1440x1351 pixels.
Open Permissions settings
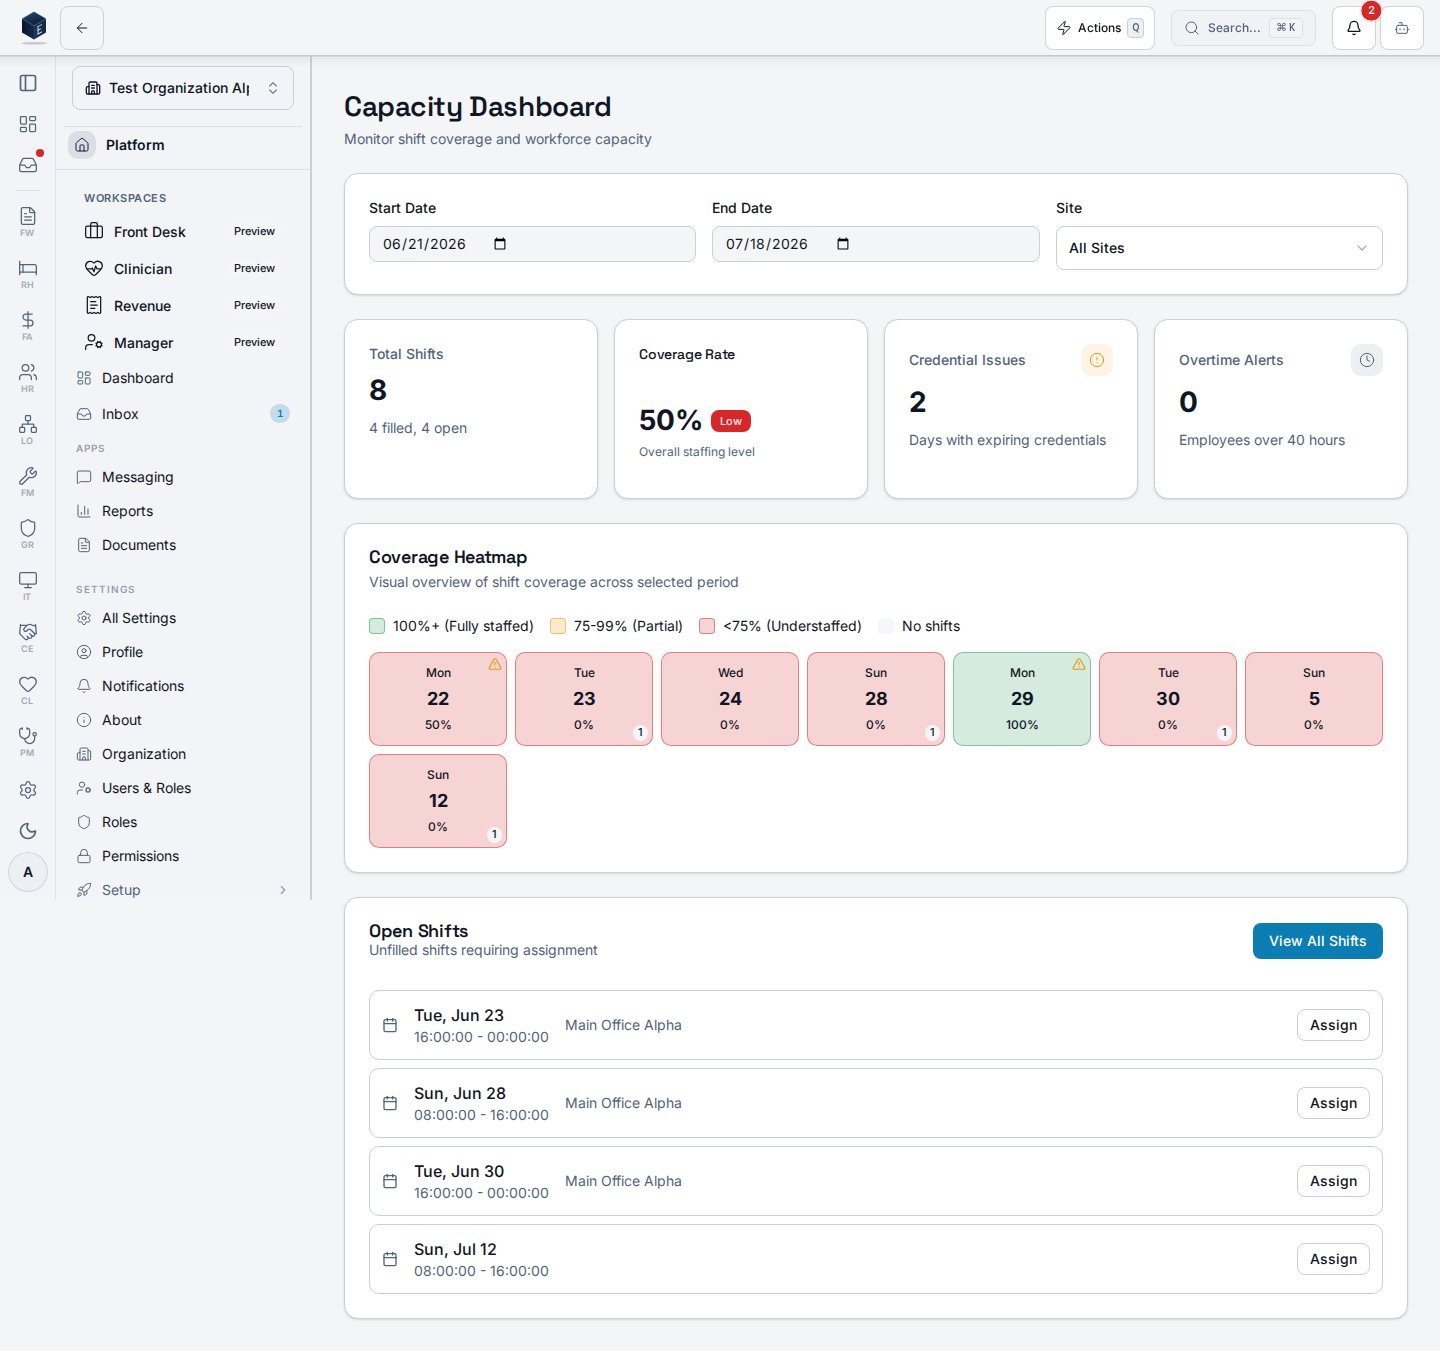181,856
